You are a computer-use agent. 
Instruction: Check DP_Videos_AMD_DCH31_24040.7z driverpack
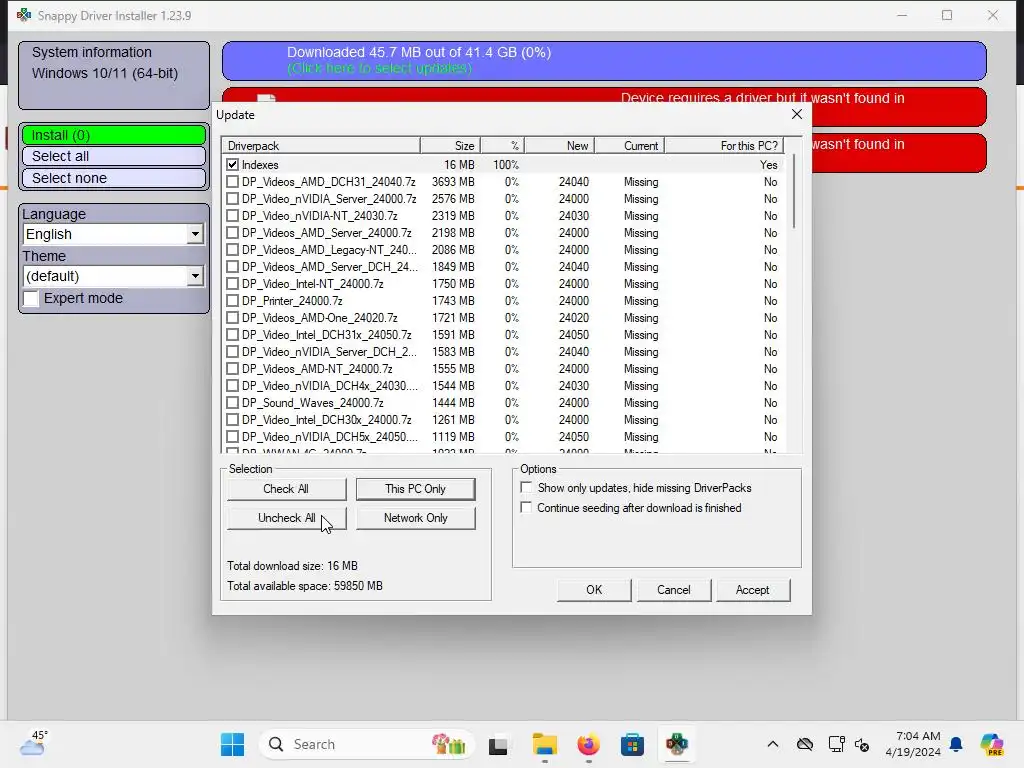pos(232,182)
